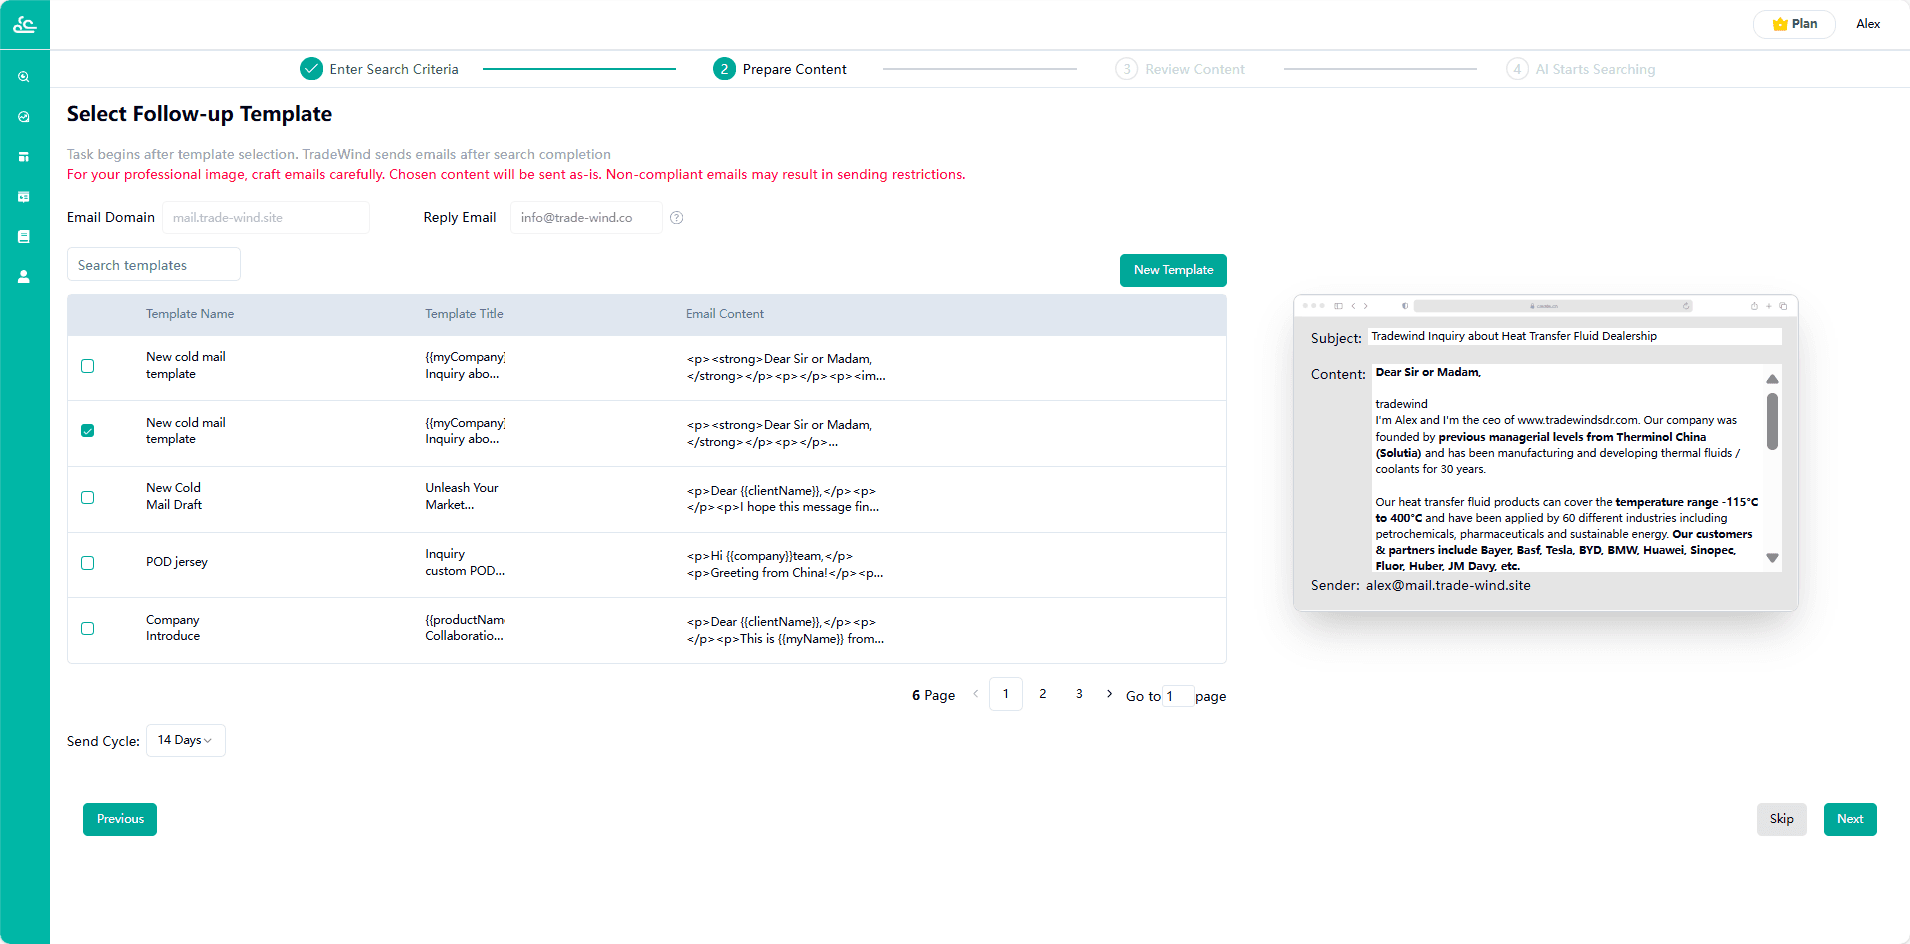Click the help icon beside Reply Email
This screenshot has height=944, width=1910.
[x=677, y=218]
